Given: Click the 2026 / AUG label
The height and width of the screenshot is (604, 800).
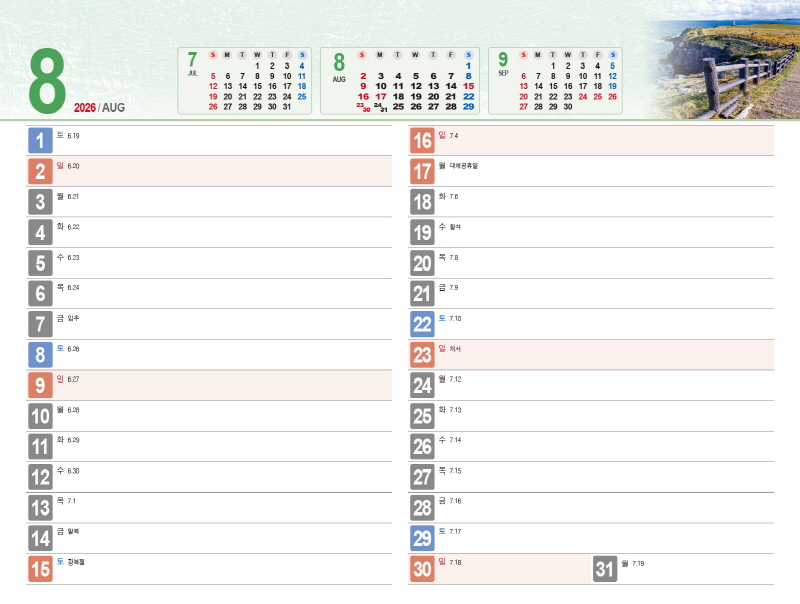Looking at the screenshot, I should pyautogui.click(x=99, y=107).
